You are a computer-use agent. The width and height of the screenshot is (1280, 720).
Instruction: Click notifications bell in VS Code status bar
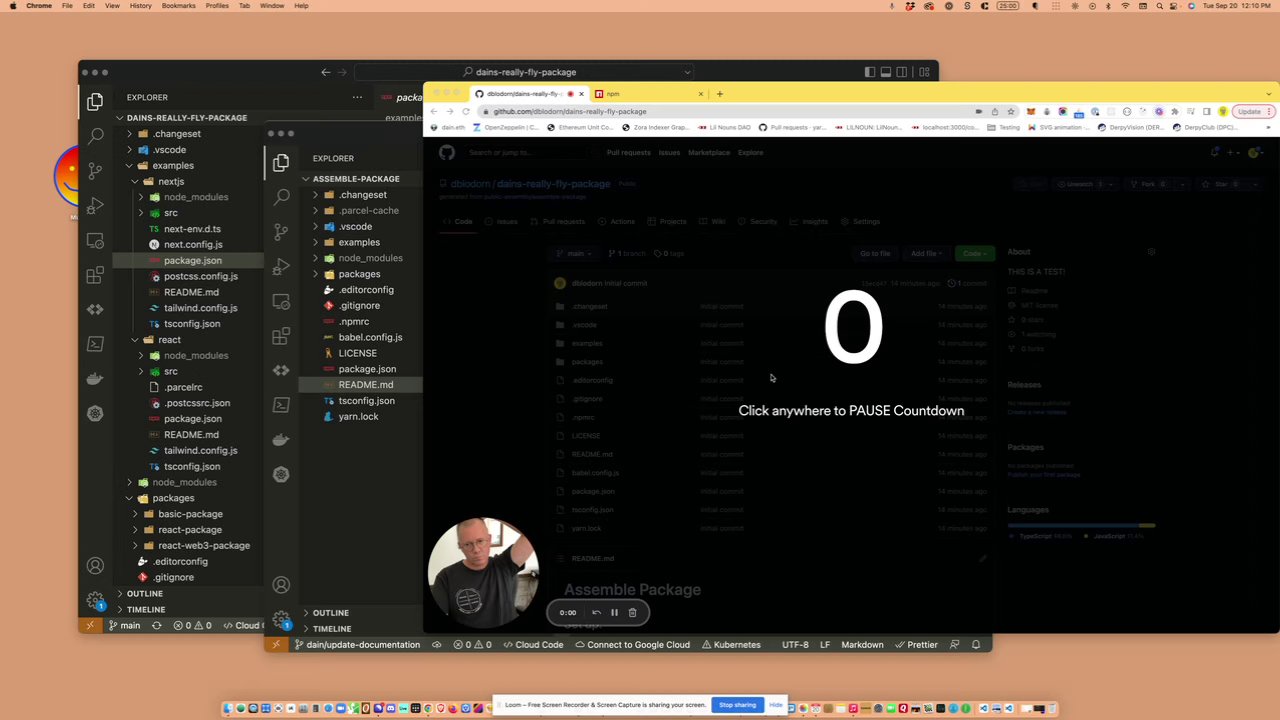tap(976, 645)
